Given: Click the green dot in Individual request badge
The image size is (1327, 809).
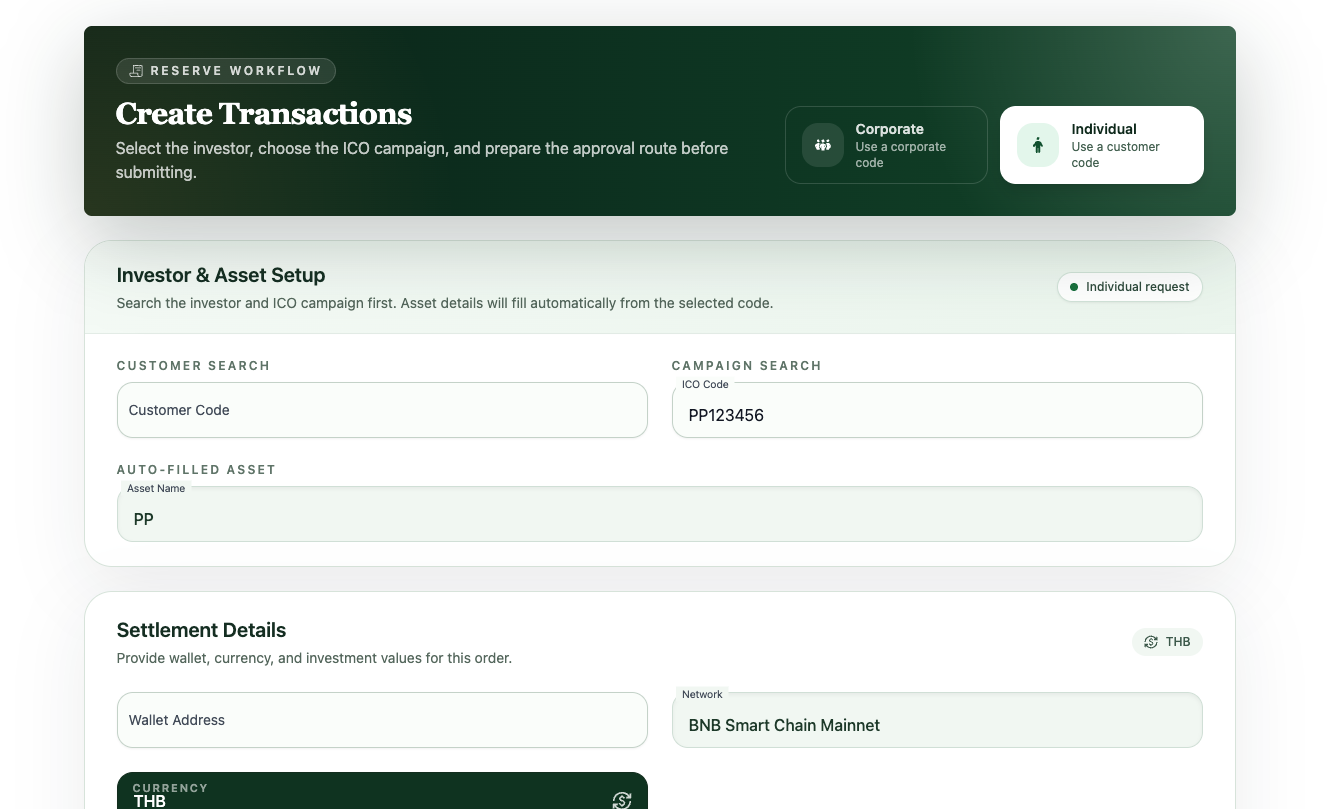Looking at the screenshot, I should [1074, 287].
